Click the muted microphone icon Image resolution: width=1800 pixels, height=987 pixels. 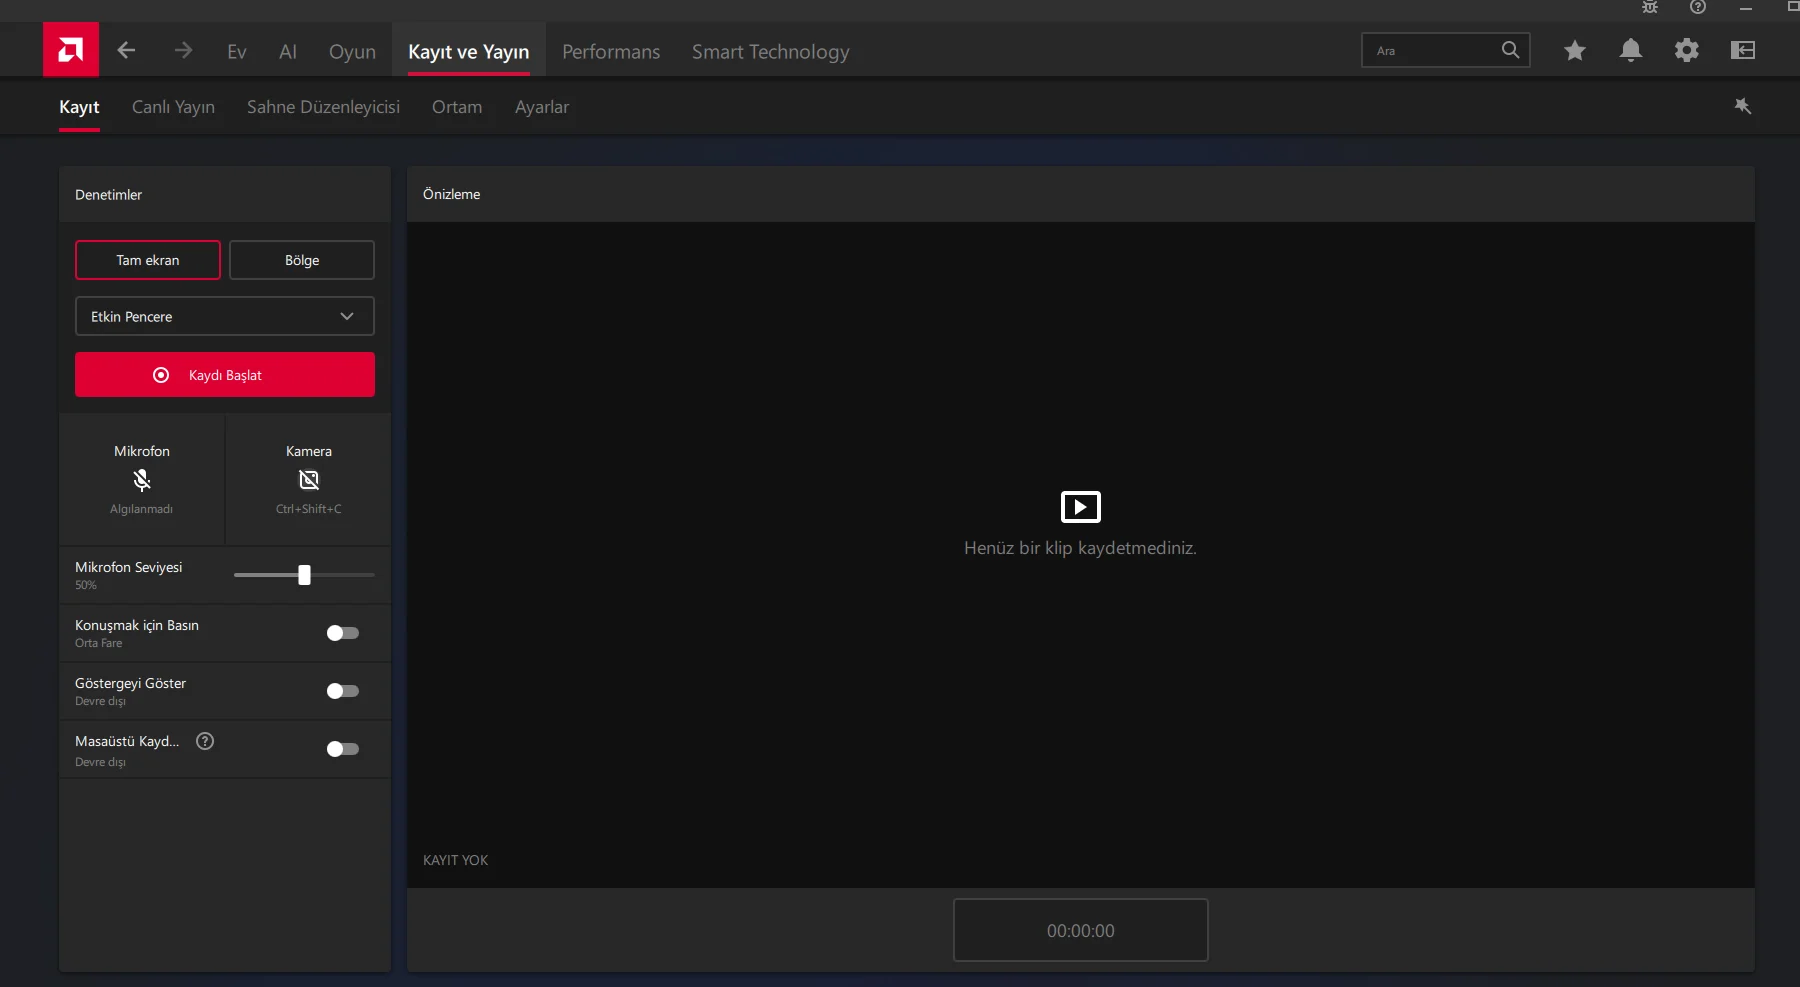point(142,480)
